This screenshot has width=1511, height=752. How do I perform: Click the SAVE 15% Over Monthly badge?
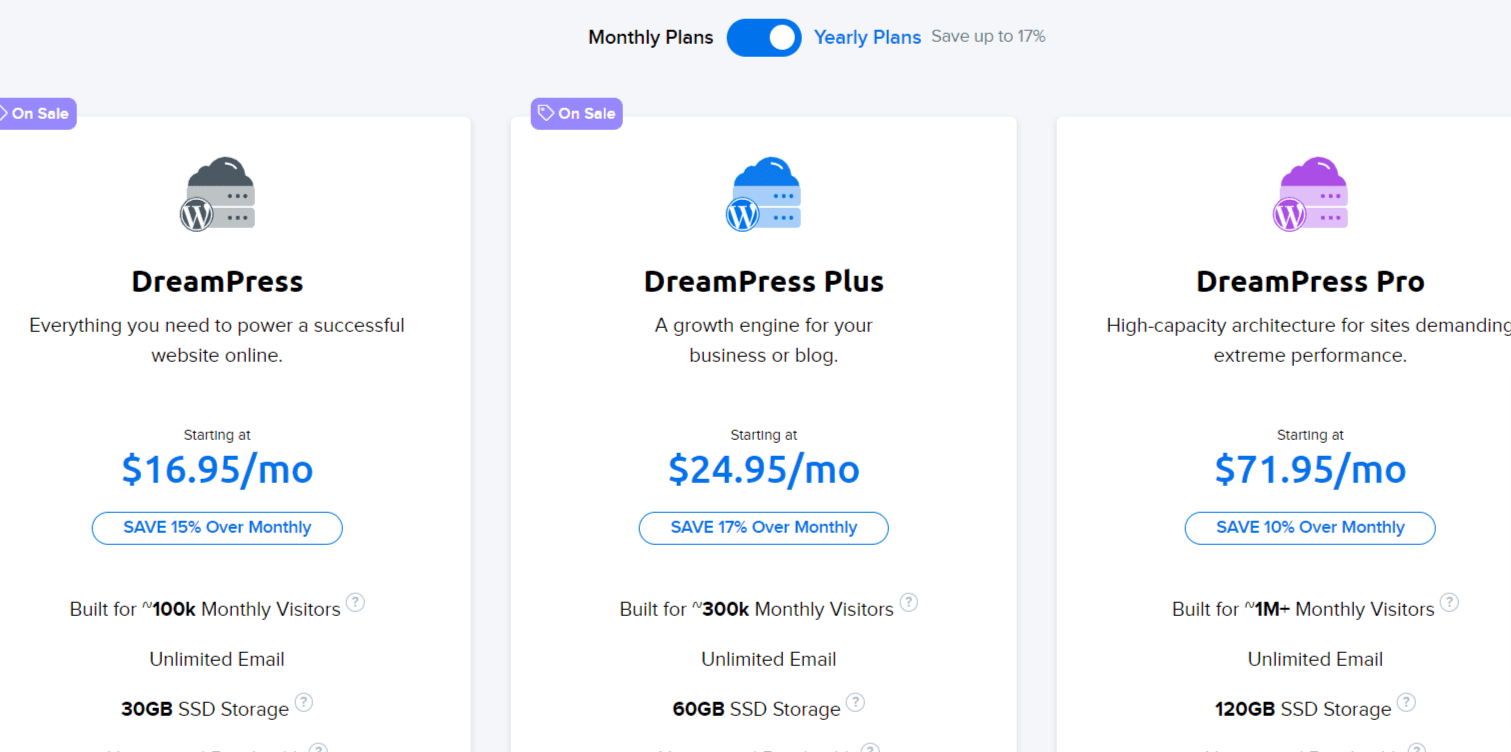[x=217, y=528]
